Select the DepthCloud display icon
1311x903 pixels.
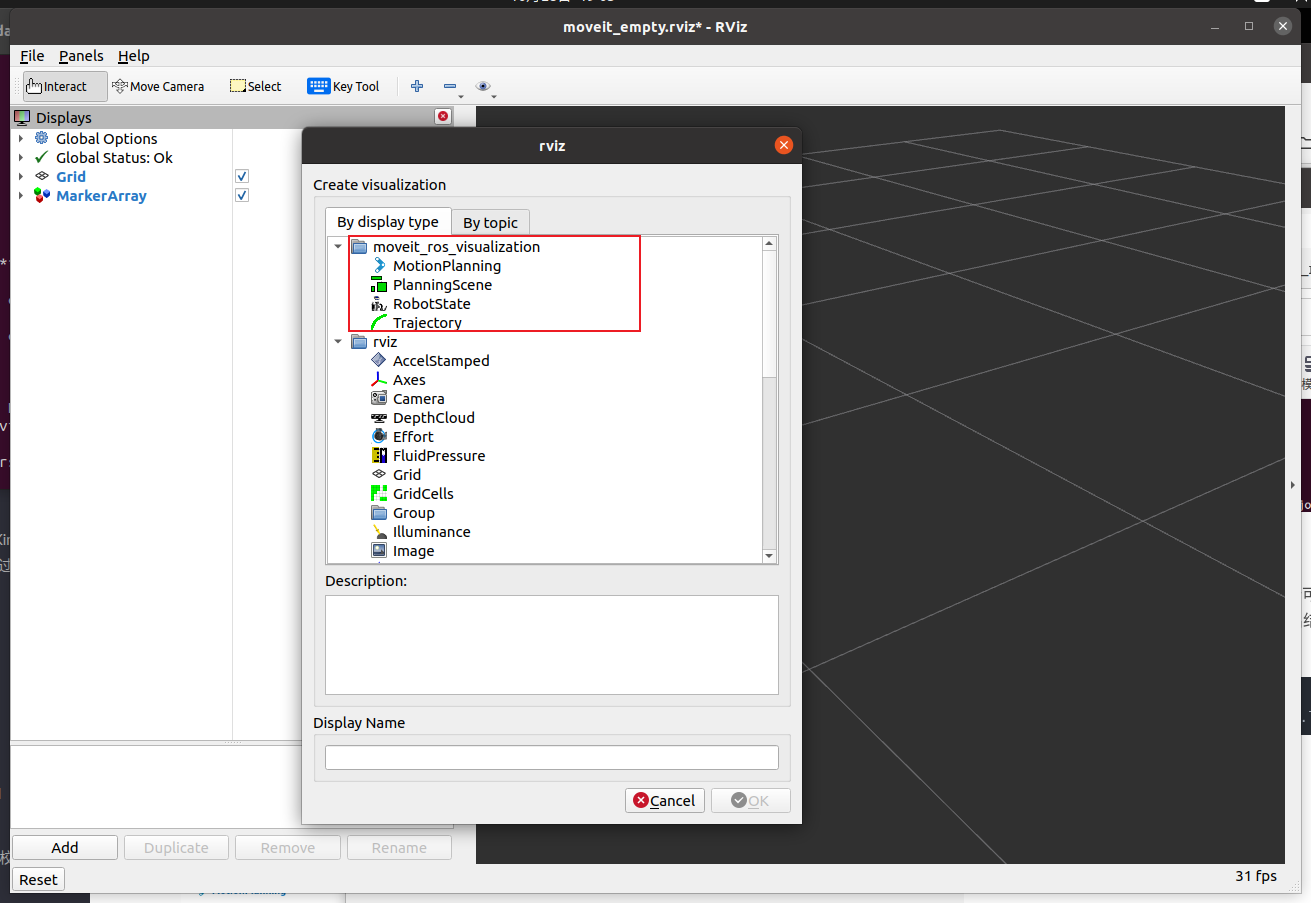tap(379, 418)
